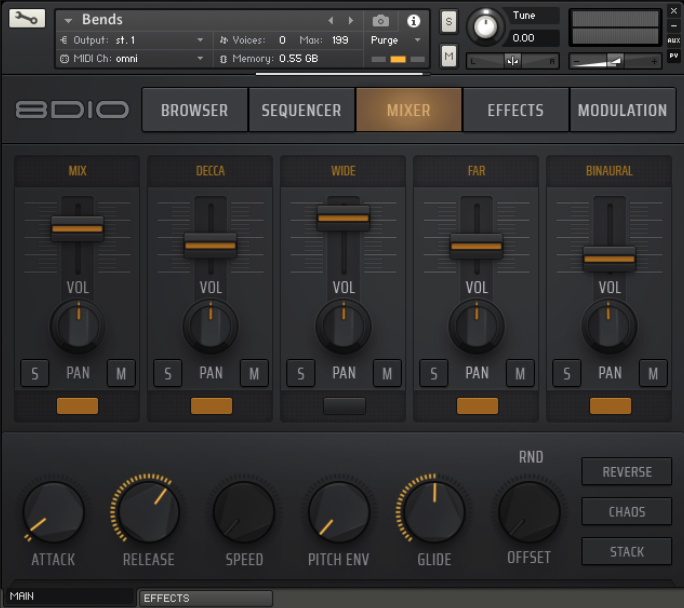Click the output routing icon beside Output
The image size is (684, 608).
coord(64,40)
